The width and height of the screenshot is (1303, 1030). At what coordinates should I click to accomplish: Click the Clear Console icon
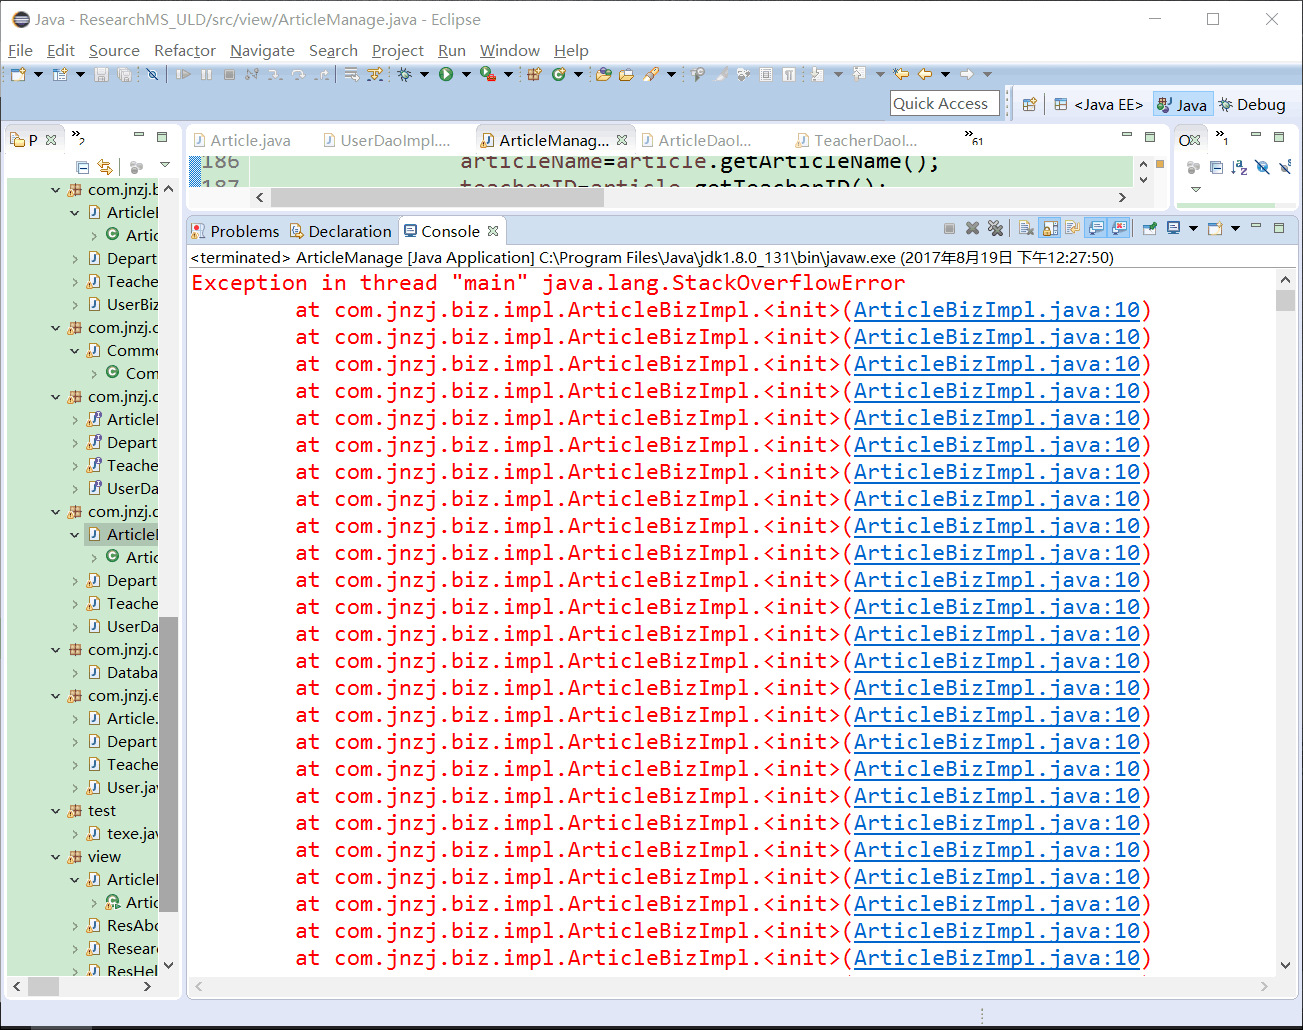click(1027, 228)
